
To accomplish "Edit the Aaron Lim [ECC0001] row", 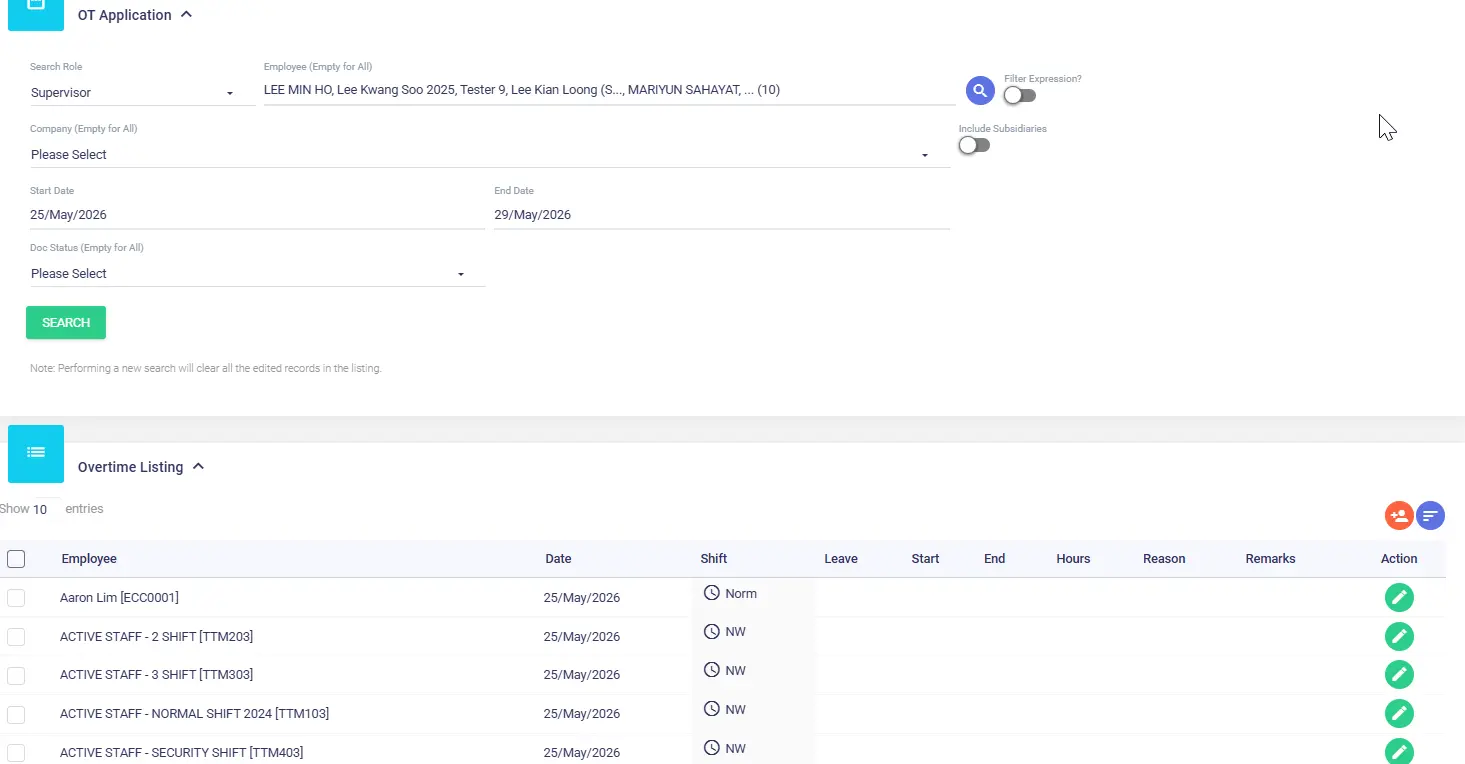I will tap(1399, 598).
